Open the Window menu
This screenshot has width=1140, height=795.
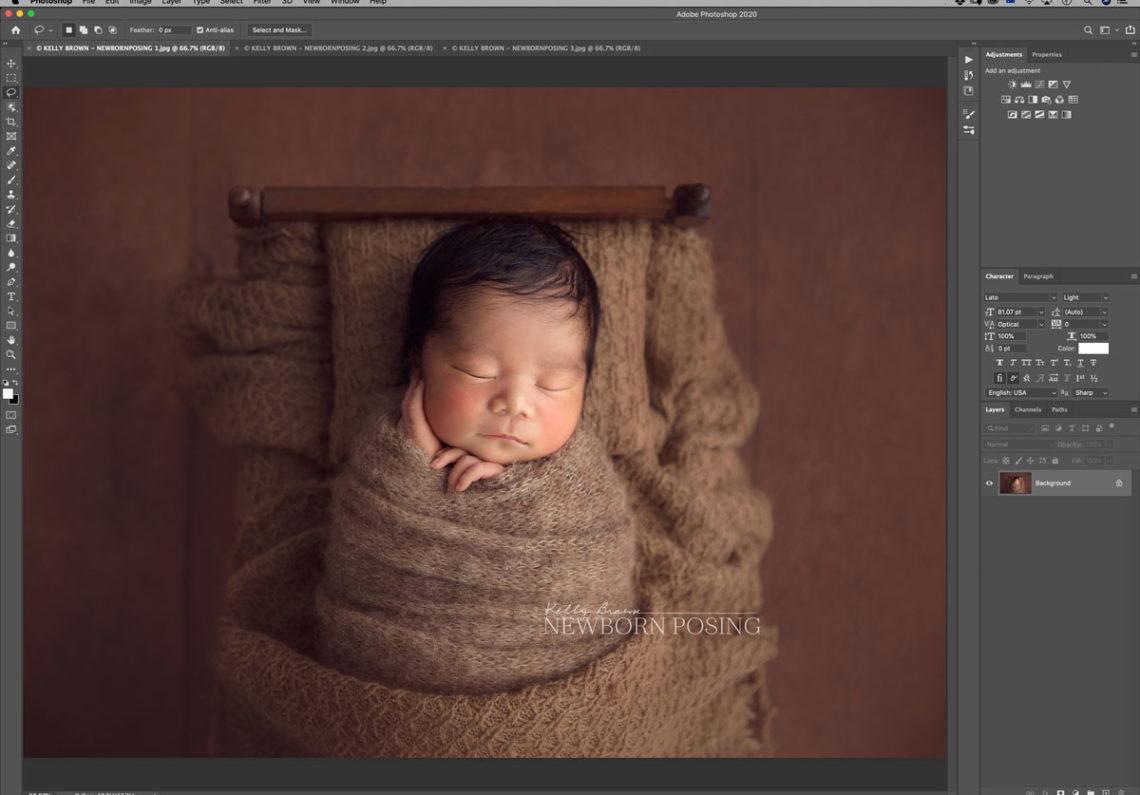(x=344, y=2)
